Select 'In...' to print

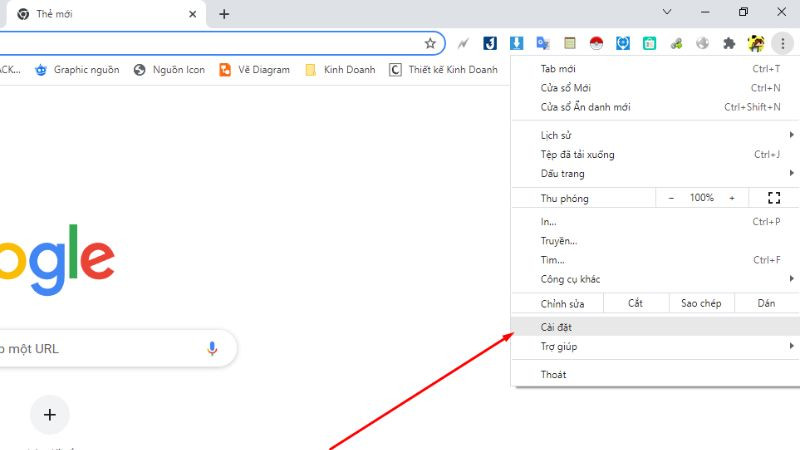(655, 222)
